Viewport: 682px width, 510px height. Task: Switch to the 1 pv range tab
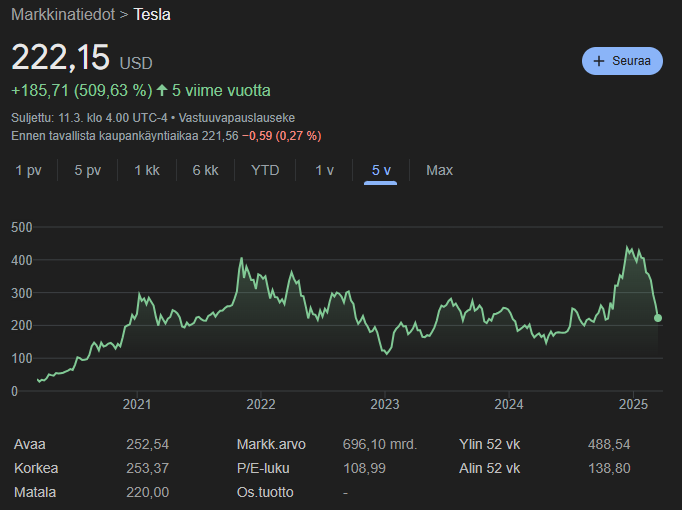[28, 170]
